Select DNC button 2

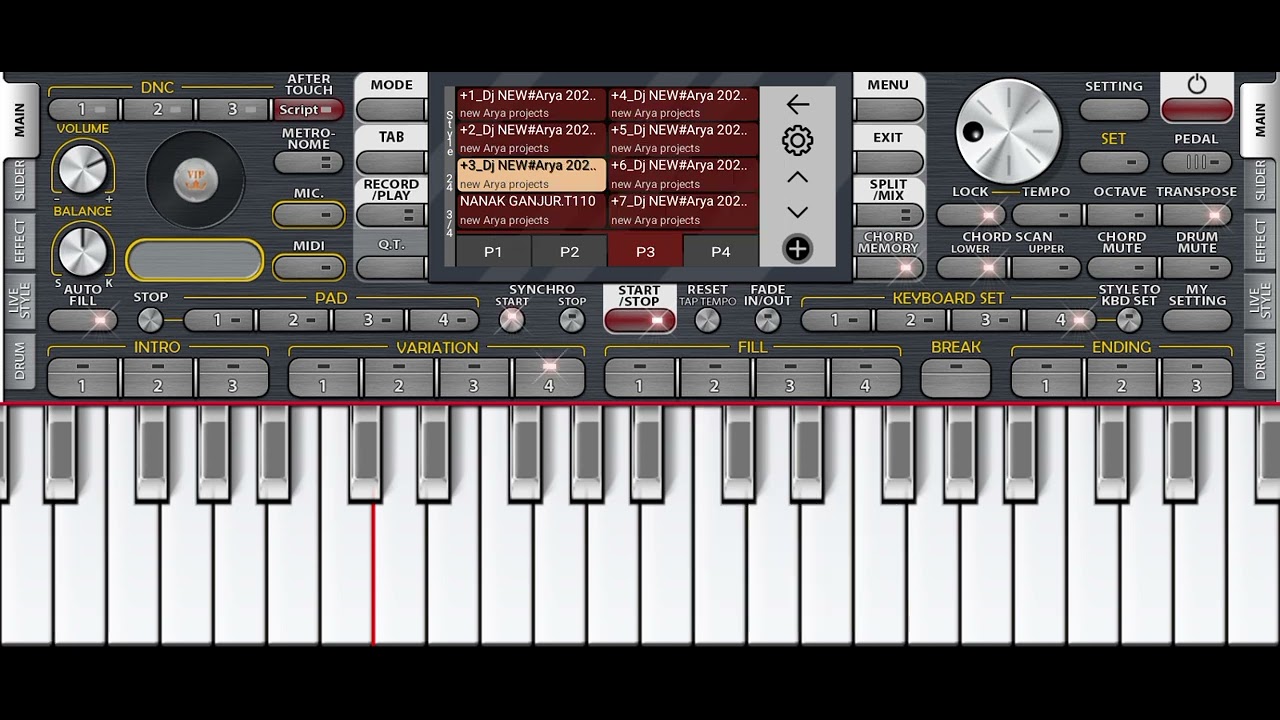[x=159, y=110]
